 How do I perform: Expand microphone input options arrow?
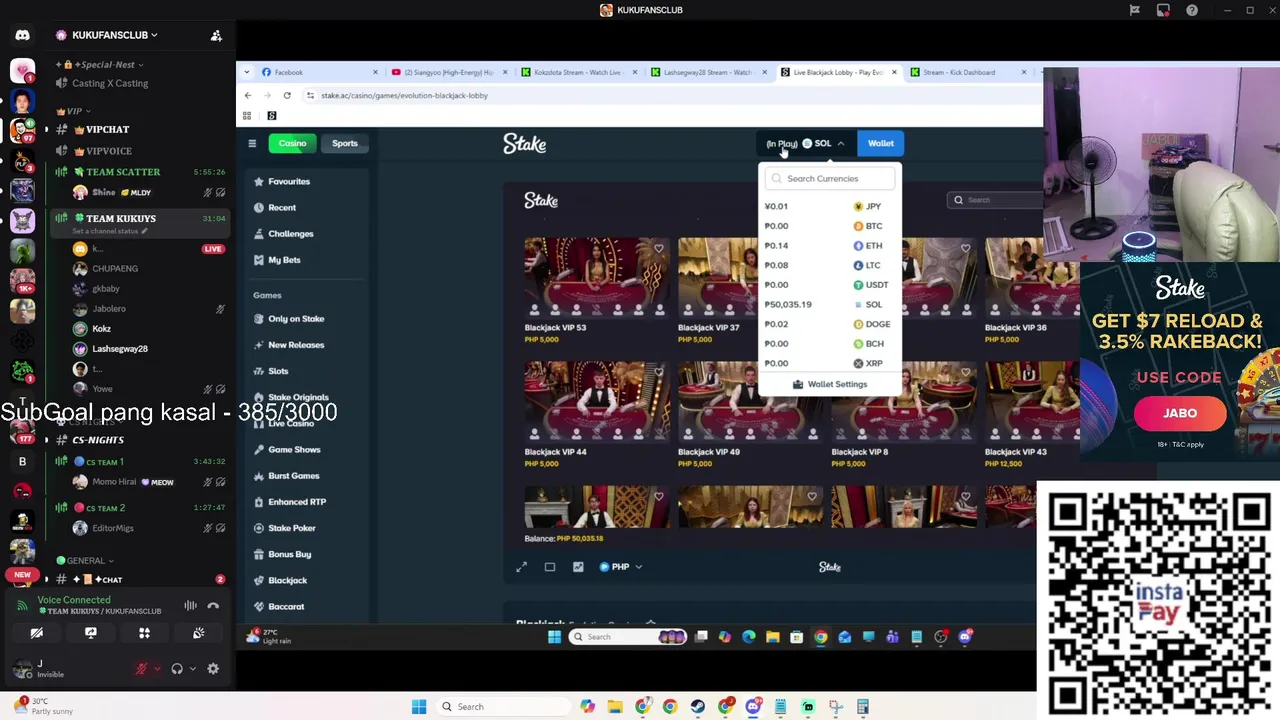pyautogui.click(x=157, y=669)
